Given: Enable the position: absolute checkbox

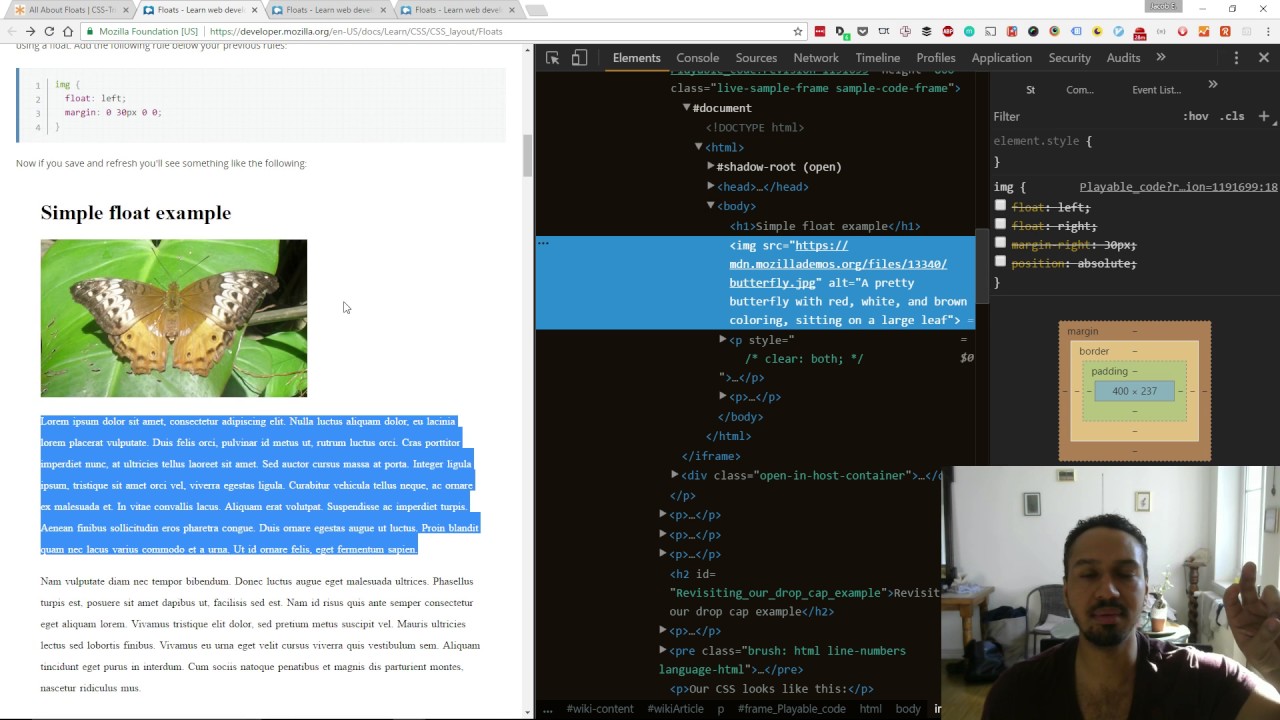Looking at the screenshot, I should (x=1000, y=262).
